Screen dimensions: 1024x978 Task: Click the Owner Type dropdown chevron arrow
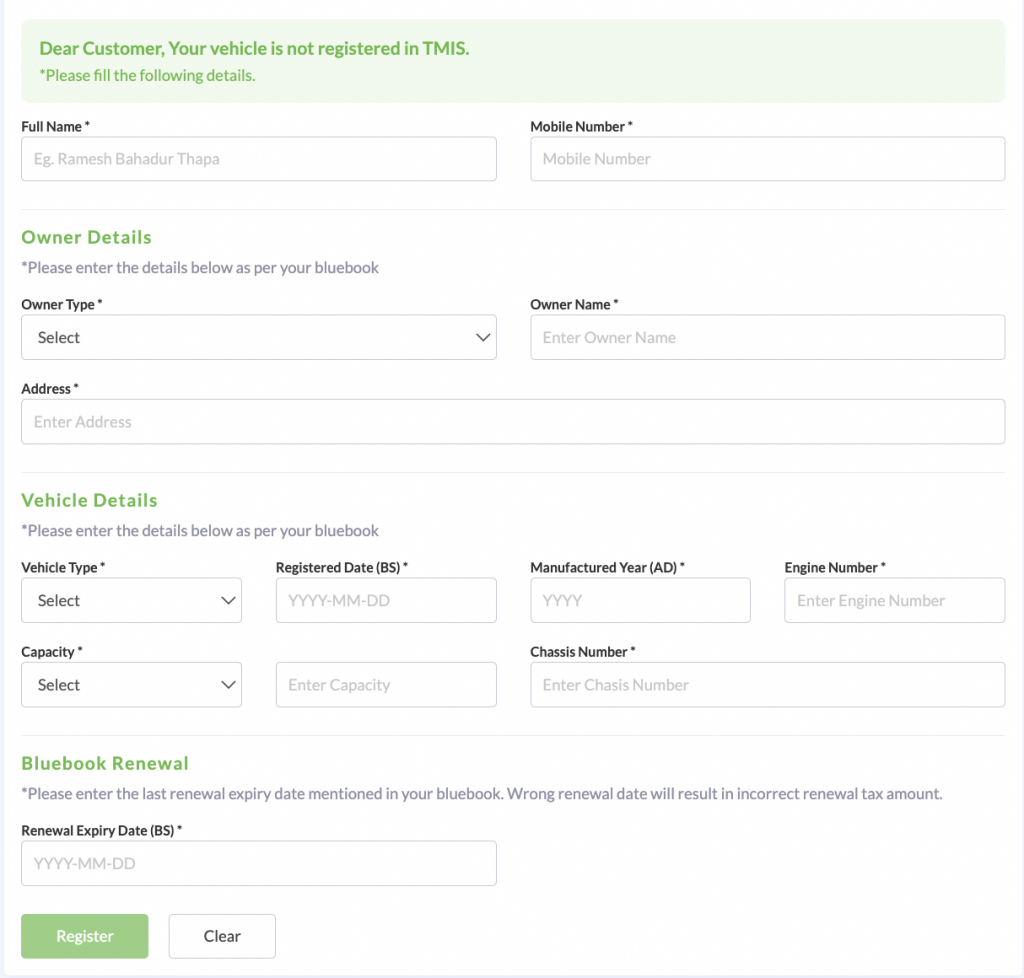(x=483, y=338)
